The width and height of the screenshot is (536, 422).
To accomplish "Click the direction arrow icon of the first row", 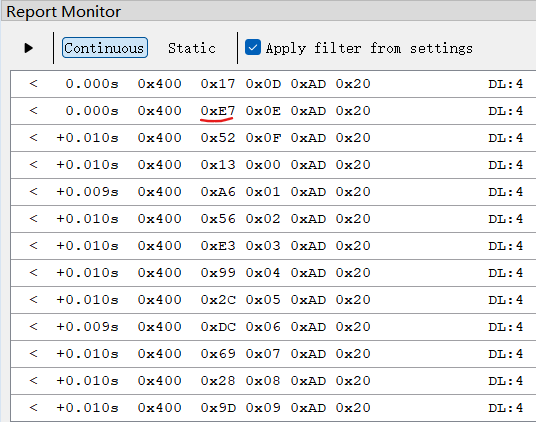I will point(33,83).
